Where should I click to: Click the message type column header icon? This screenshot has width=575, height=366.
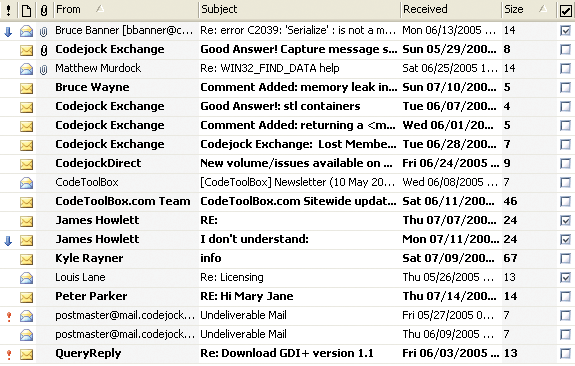(x=26, y=10)
